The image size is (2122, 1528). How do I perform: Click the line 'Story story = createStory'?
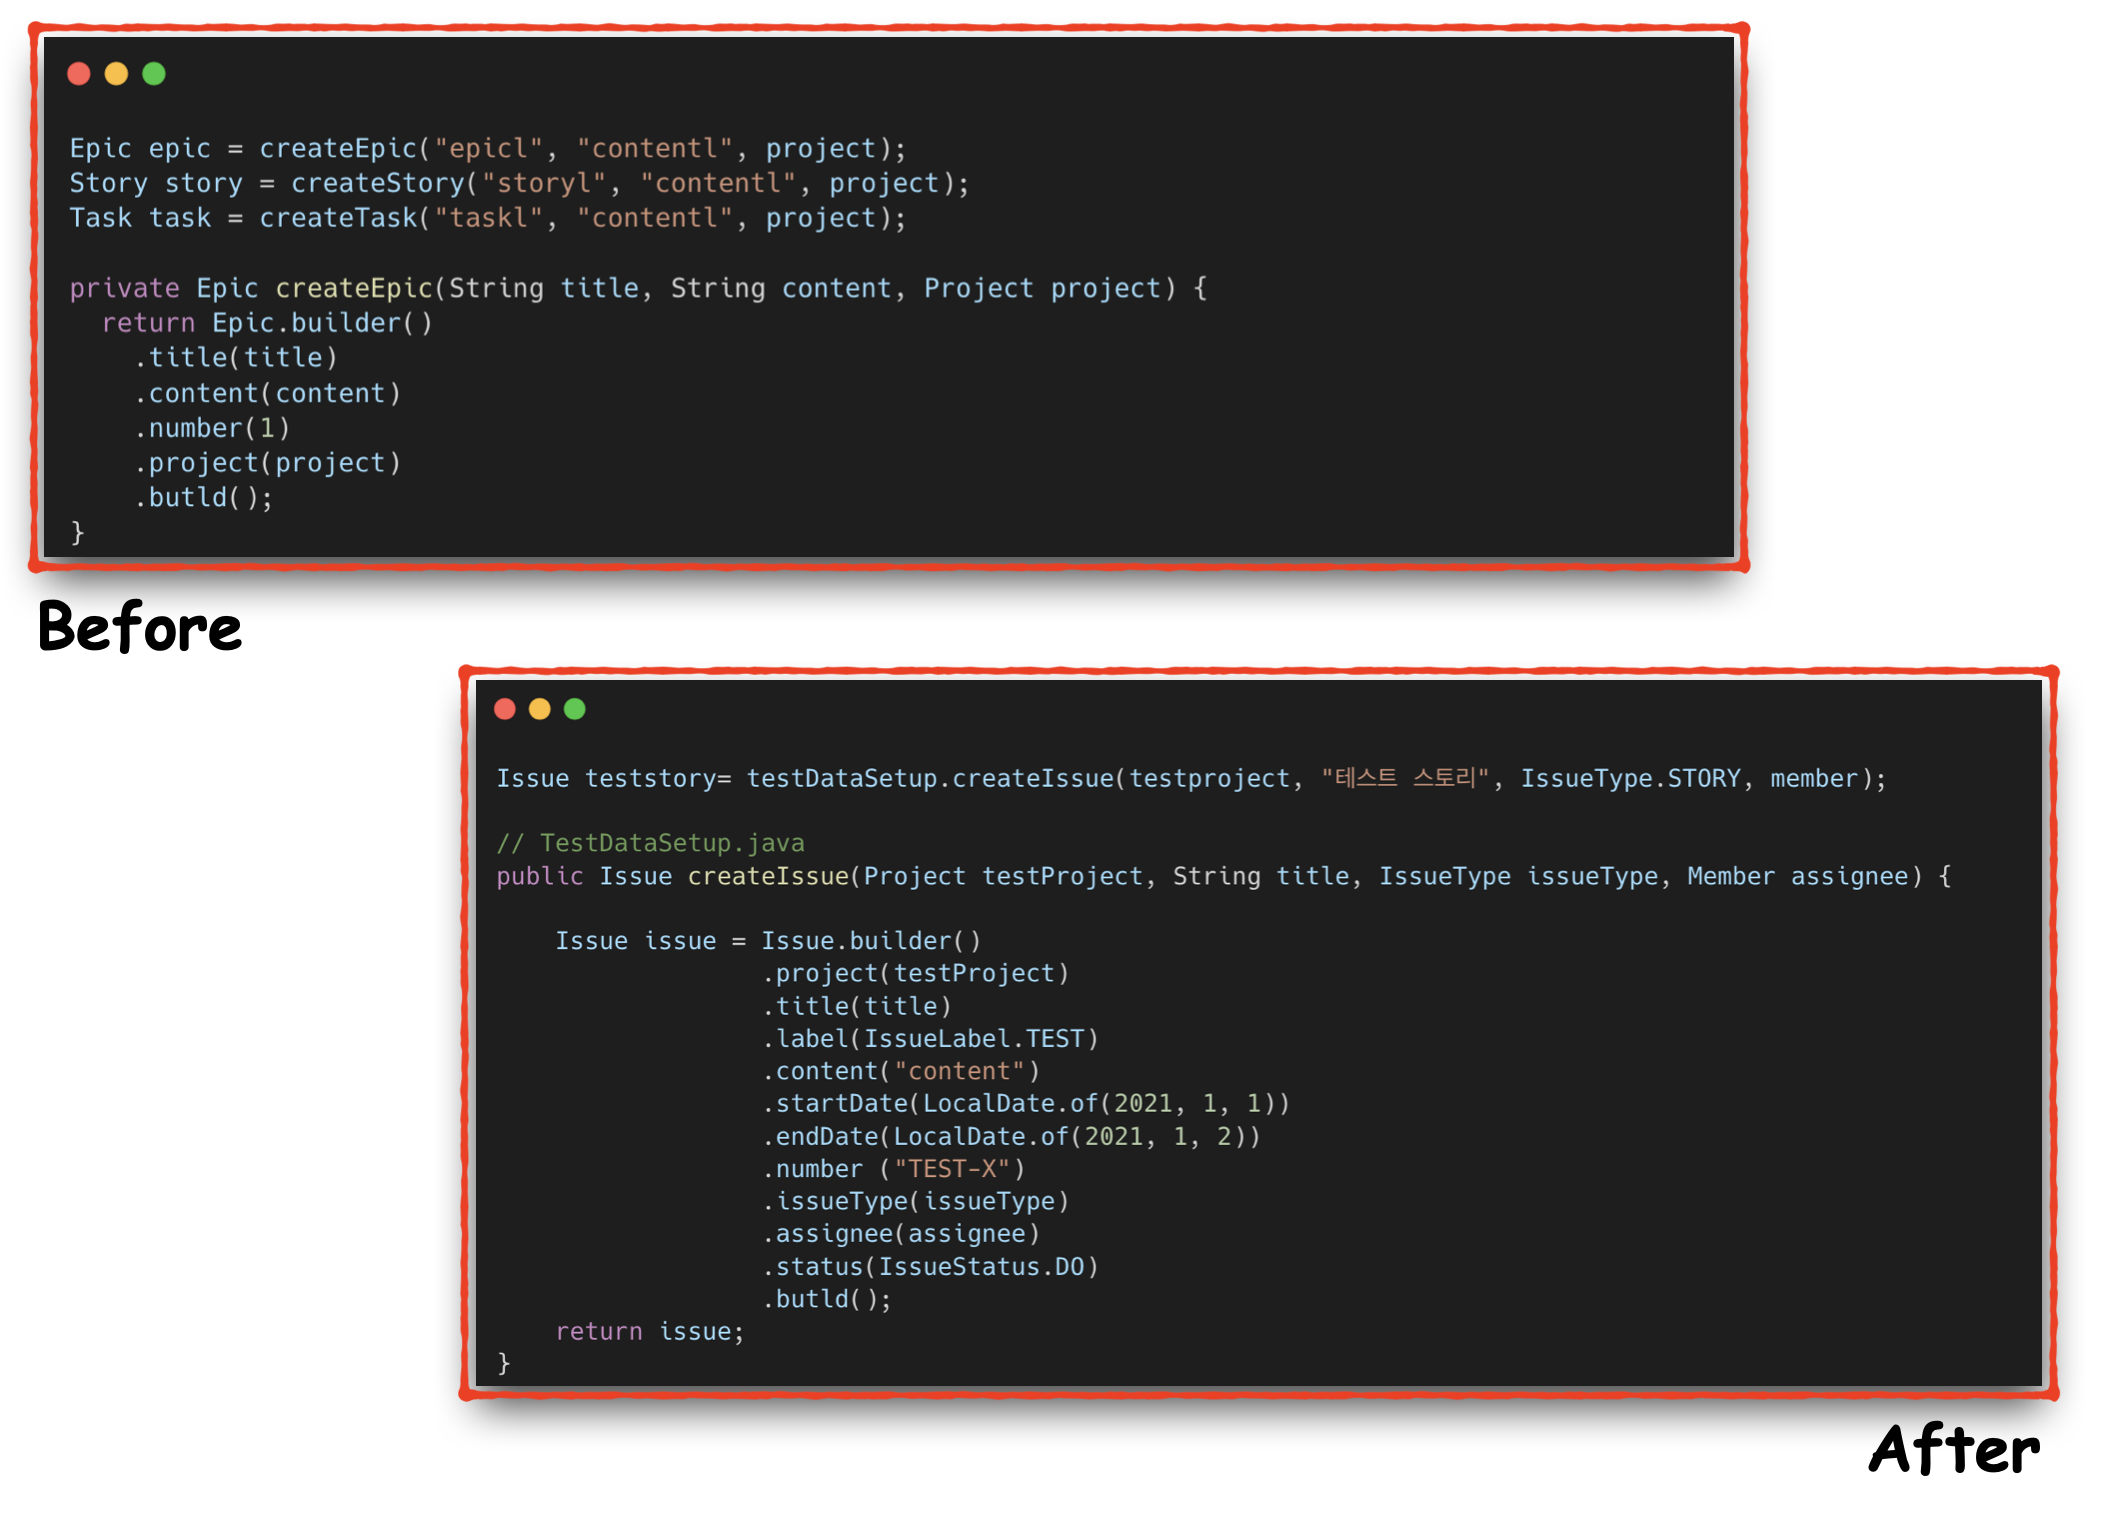pyautogui.click(x=520, y=184)
